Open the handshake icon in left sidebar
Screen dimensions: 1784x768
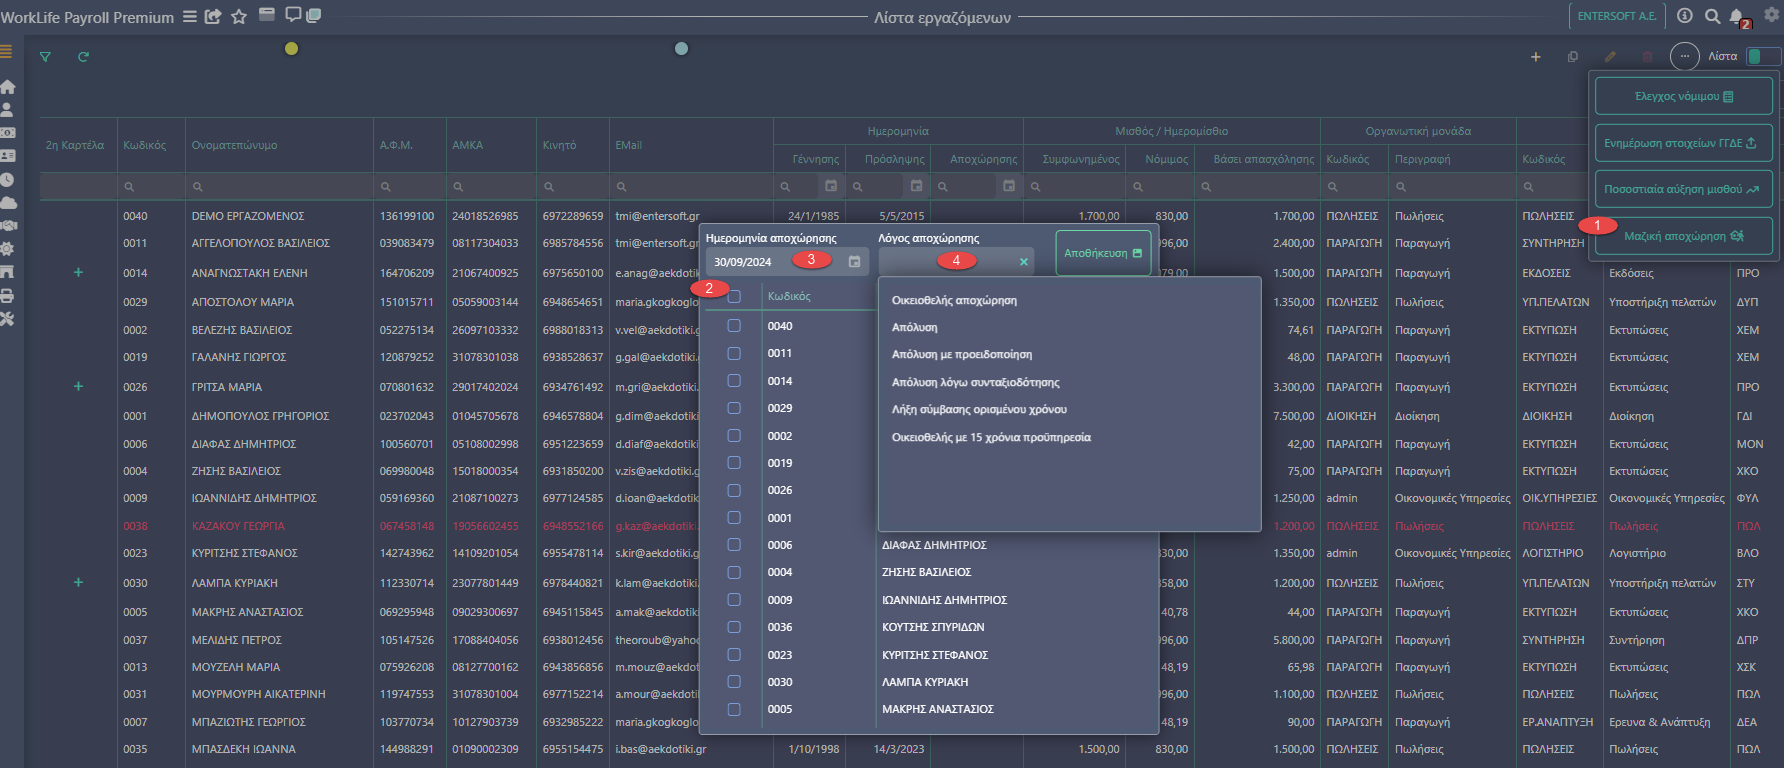[8, 226]
